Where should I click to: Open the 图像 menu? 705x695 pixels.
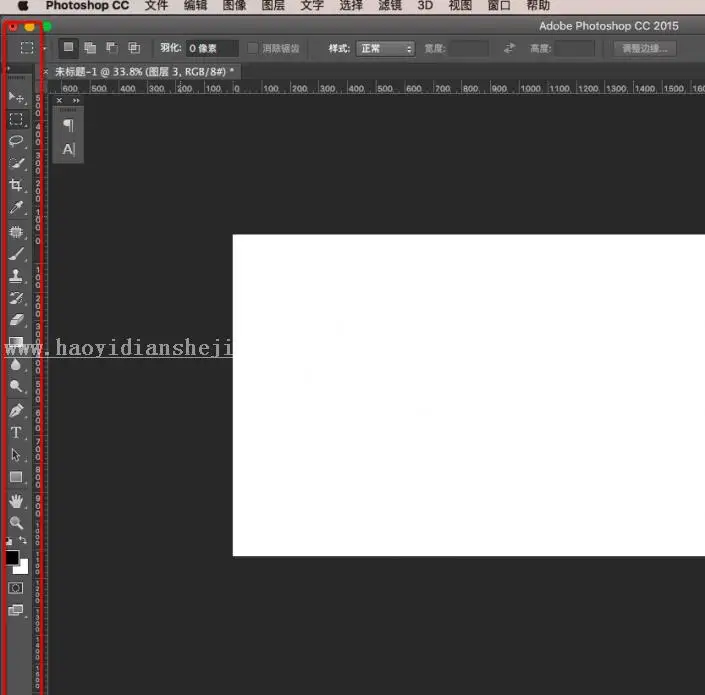pos(234,6)
